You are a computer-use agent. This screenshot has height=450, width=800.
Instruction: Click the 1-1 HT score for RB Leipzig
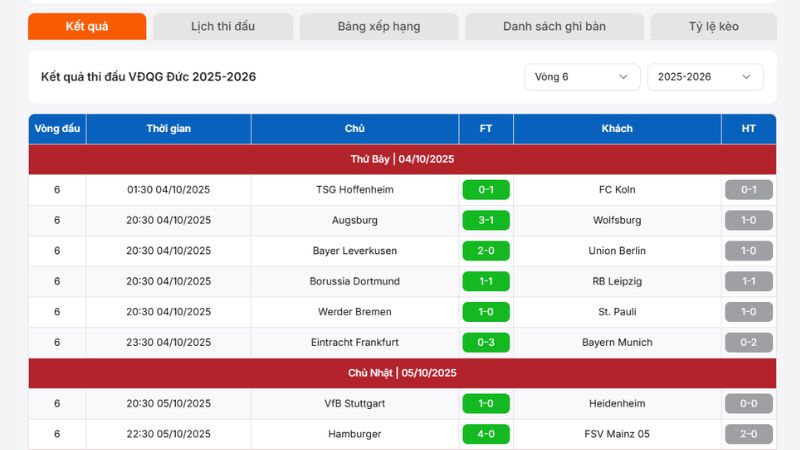point(748,281)
